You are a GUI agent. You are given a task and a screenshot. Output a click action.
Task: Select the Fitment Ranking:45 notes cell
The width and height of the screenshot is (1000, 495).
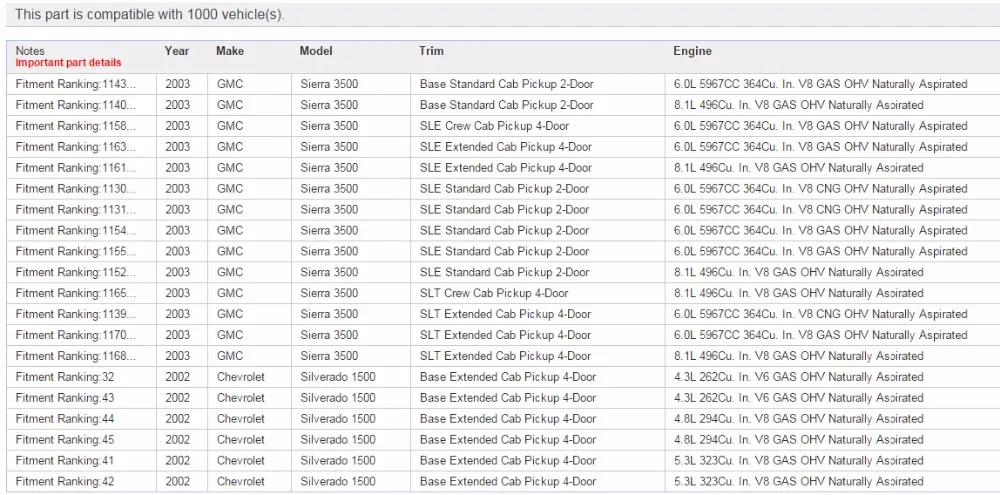82,440
